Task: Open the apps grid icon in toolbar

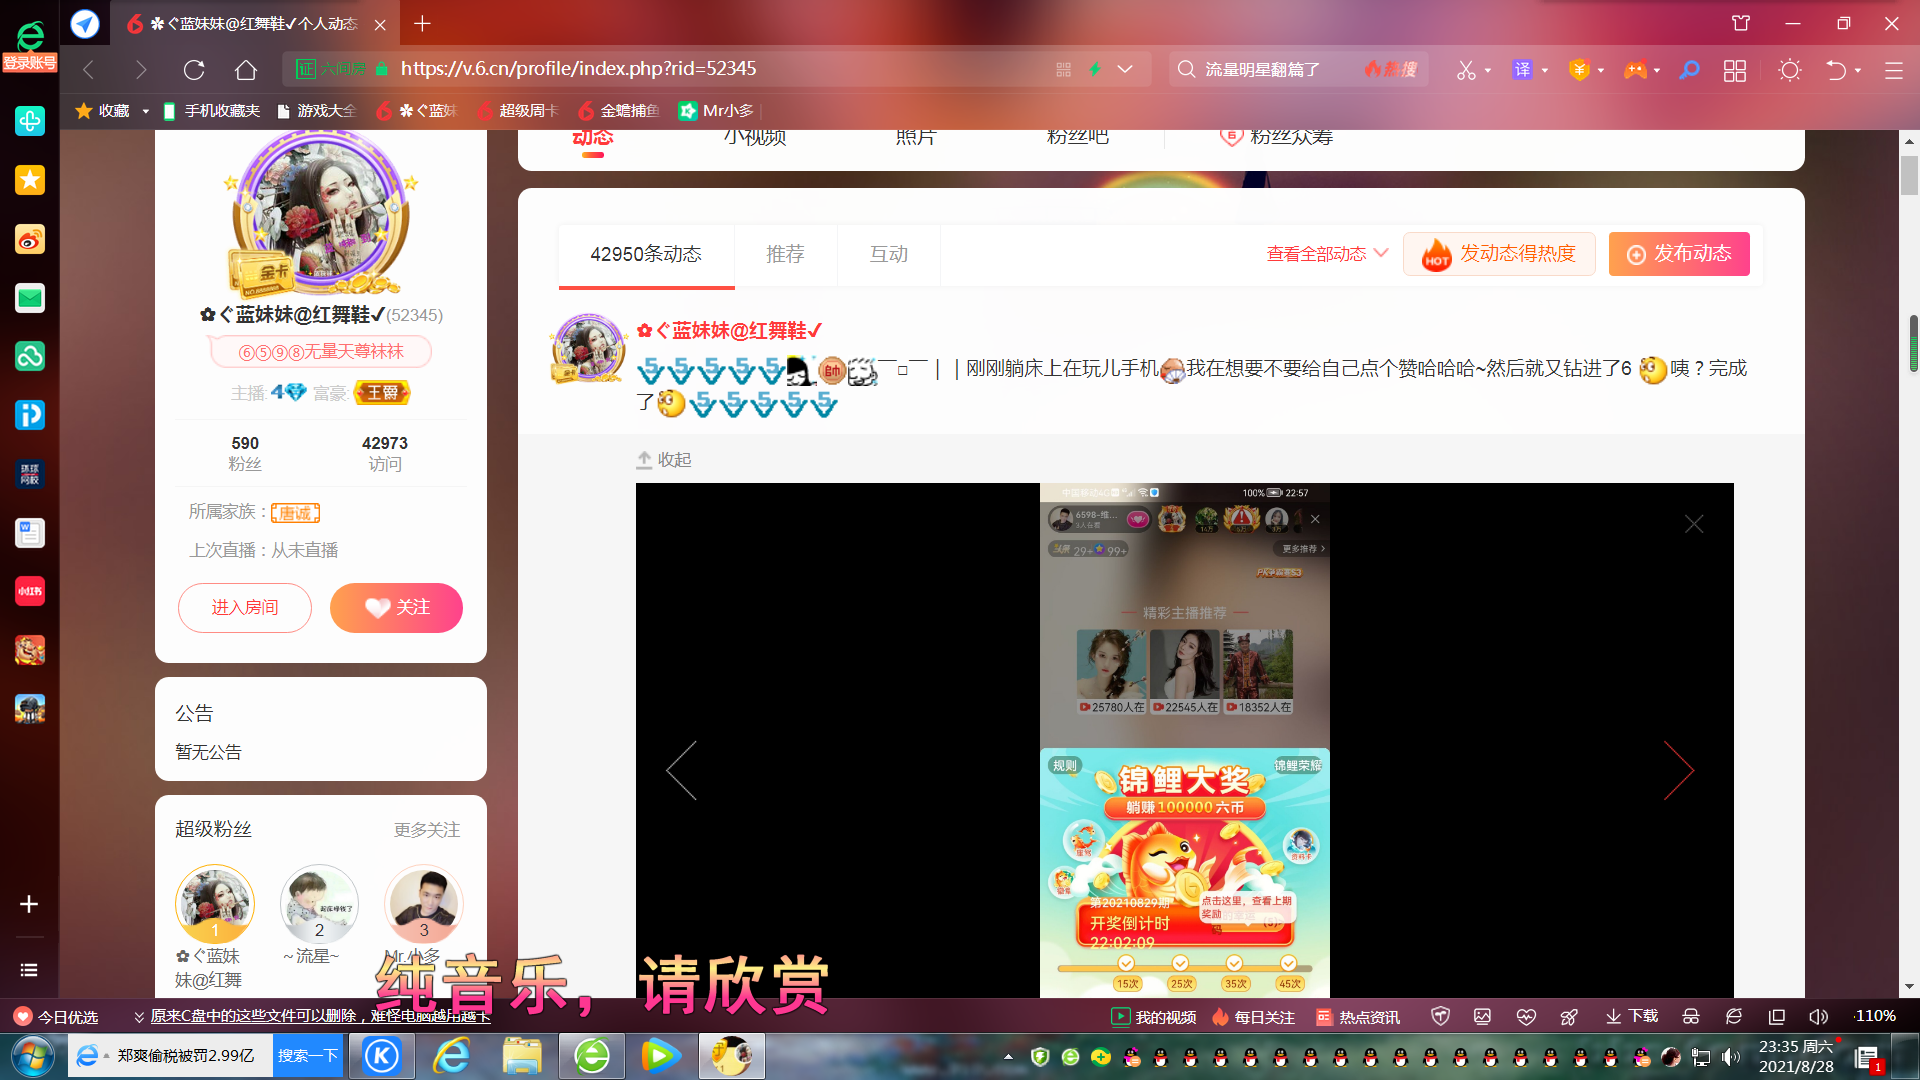Action: tap(1735, 70)
